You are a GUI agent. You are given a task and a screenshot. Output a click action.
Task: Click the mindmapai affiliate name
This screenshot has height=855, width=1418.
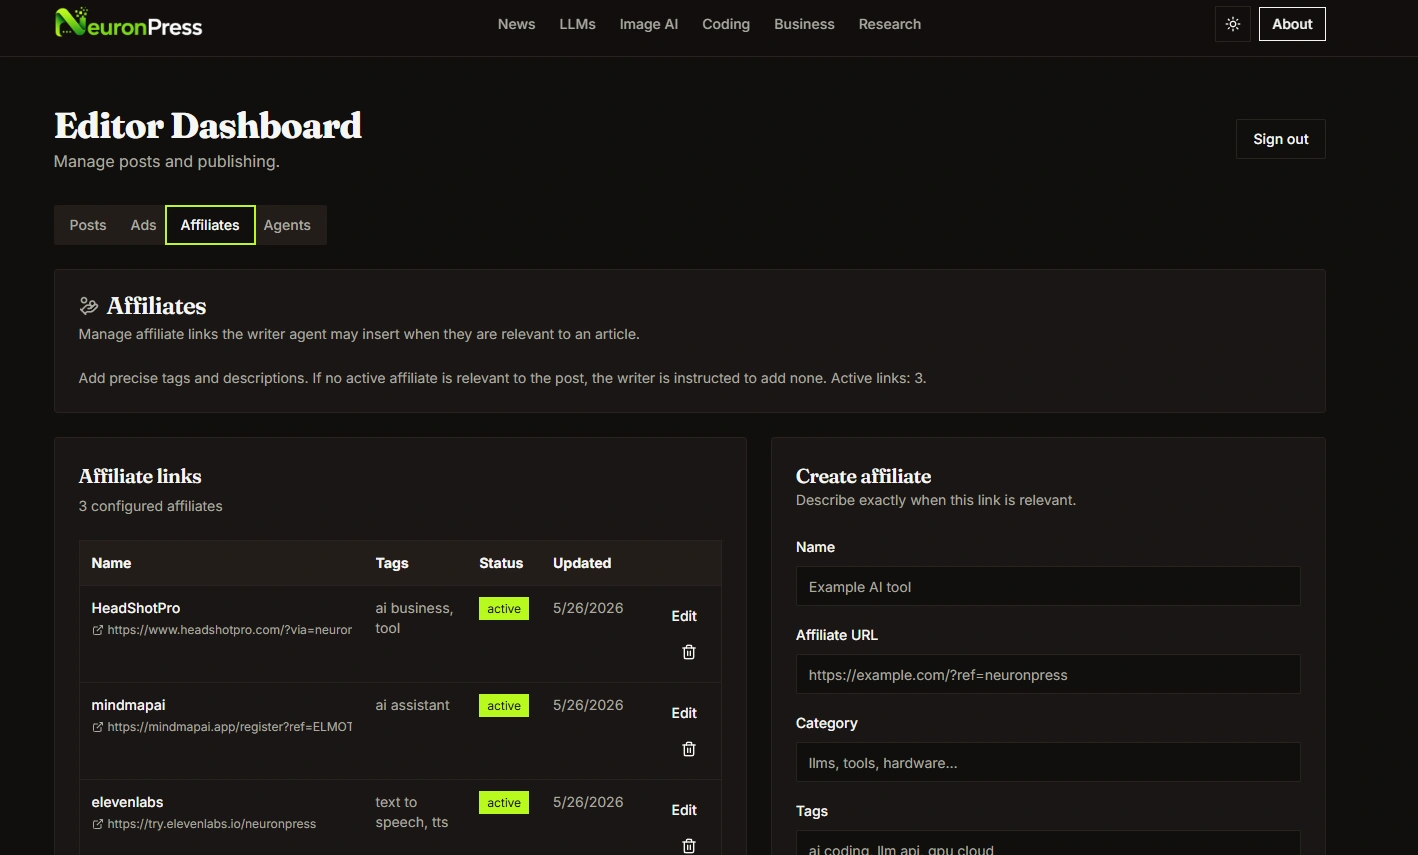(128, 705)
